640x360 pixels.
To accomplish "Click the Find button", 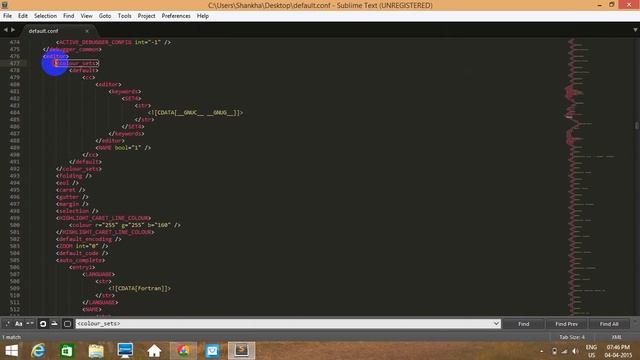I will click(523, 324).
